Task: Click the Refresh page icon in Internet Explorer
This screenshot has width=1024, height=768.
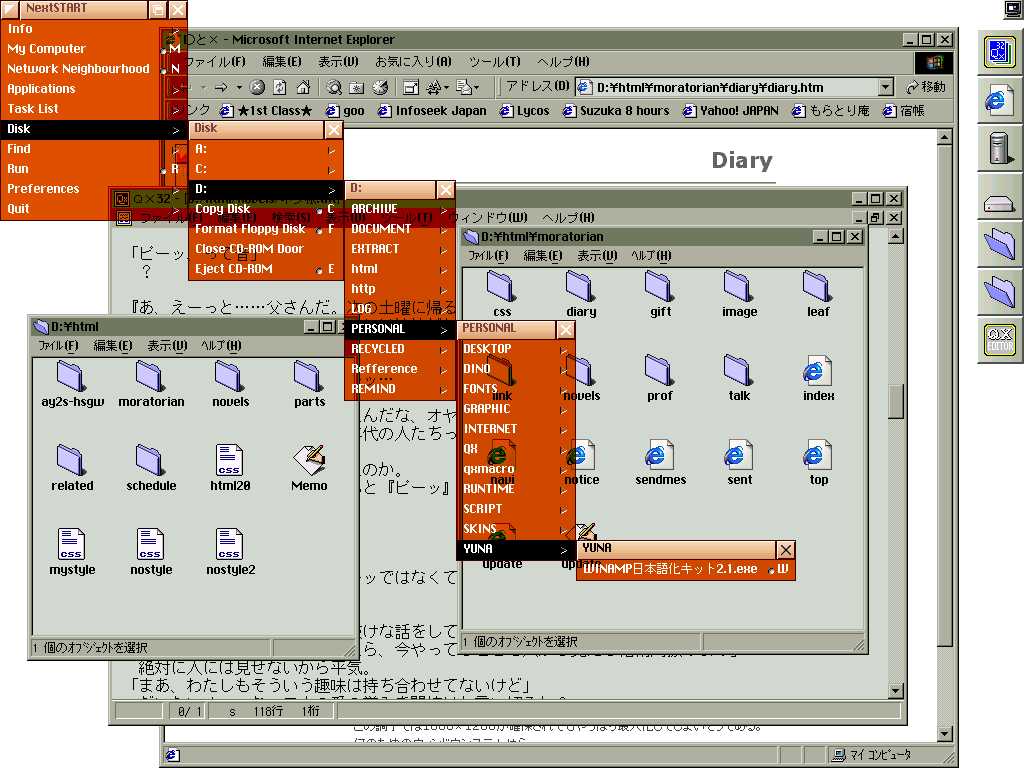Action: coord(280,87)
